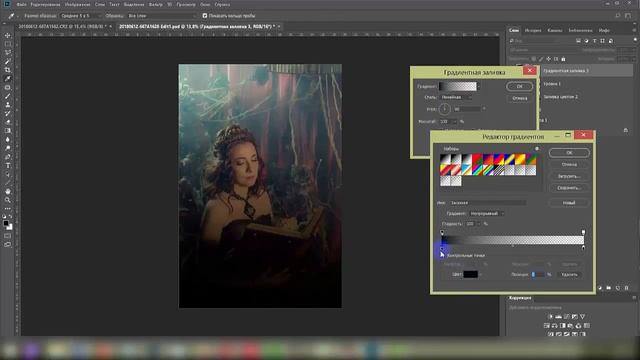Viewport: 640px width, 360px height.
Task: Click lock position icon in Layers panel
Action: pos(548,59)
